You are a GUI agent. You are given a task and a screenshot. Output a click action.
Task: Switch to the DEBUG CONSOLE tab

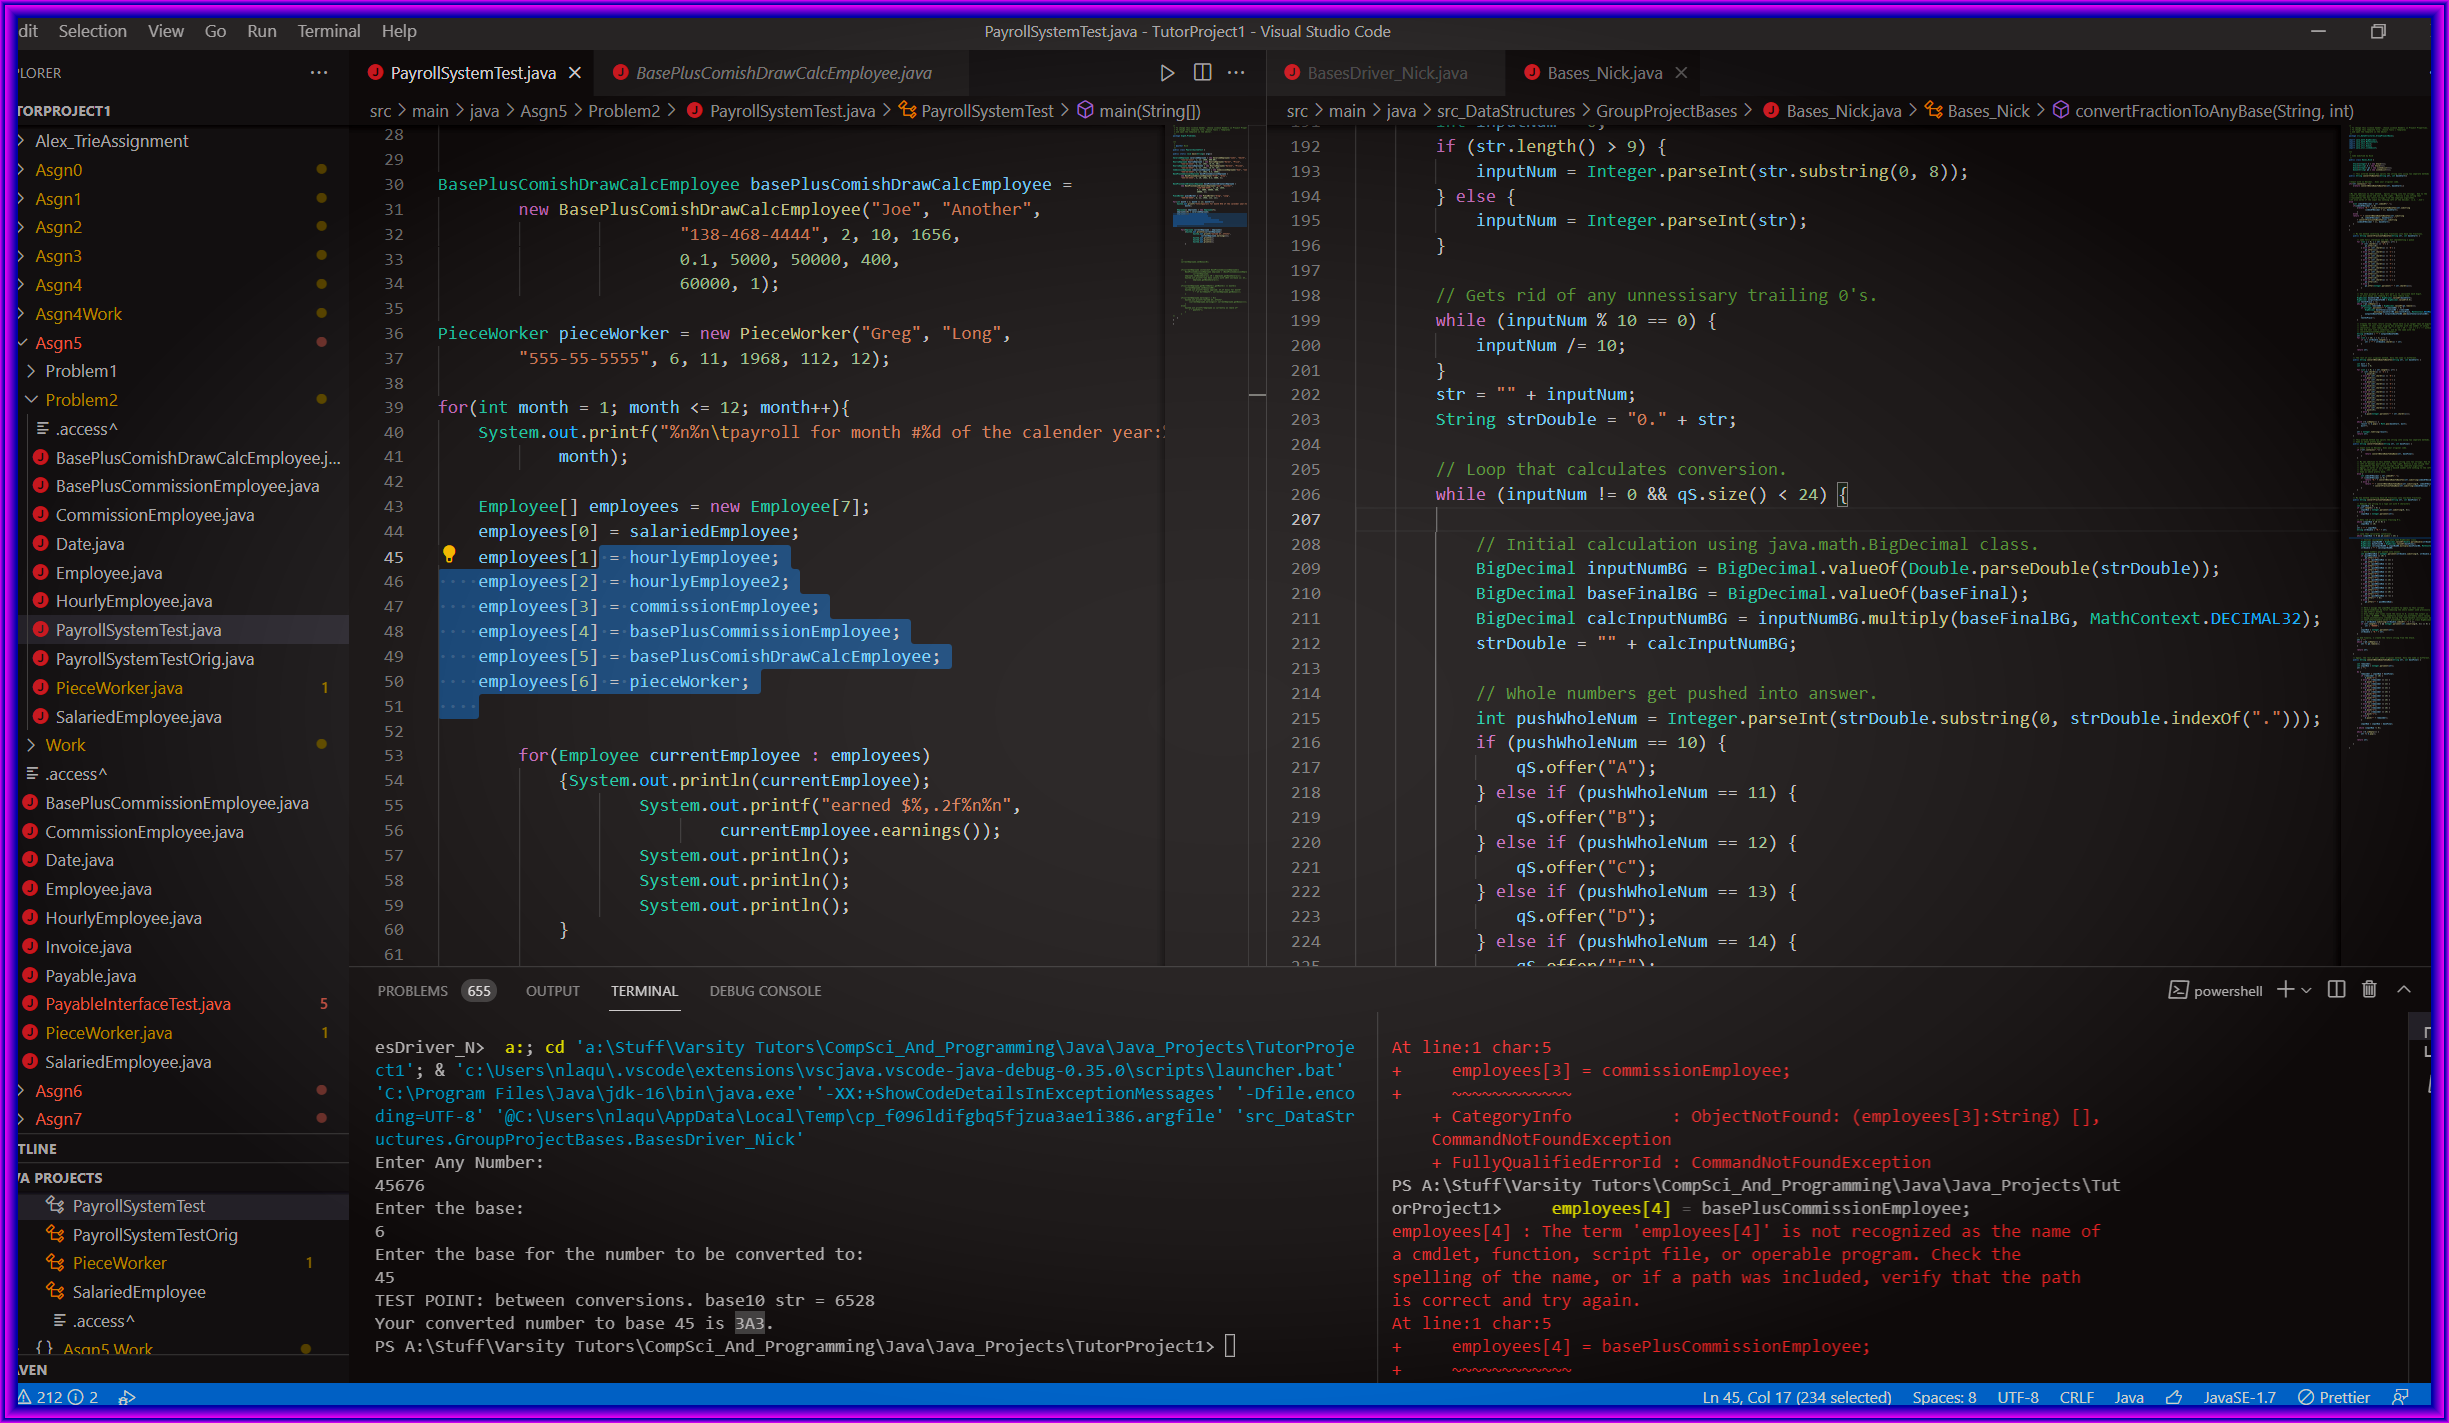click(765, 991)
